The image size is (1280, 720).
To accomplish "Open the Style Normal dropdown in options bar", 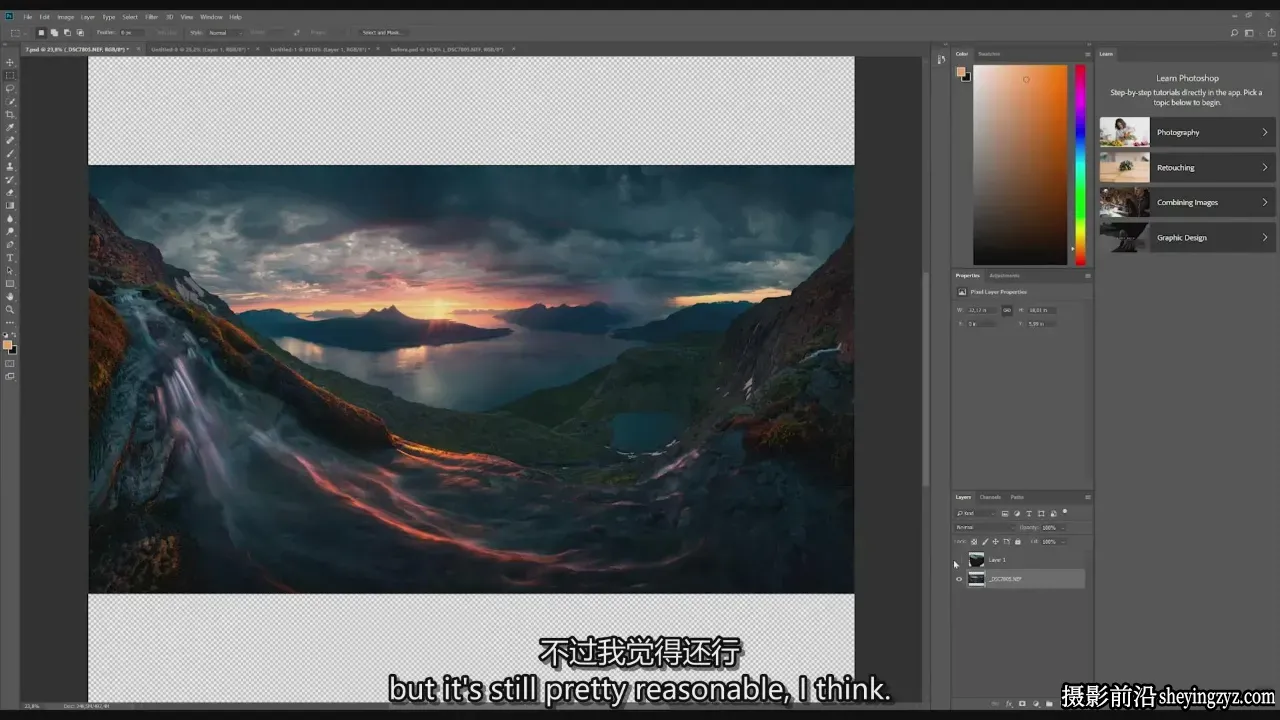I will (225, 33).
